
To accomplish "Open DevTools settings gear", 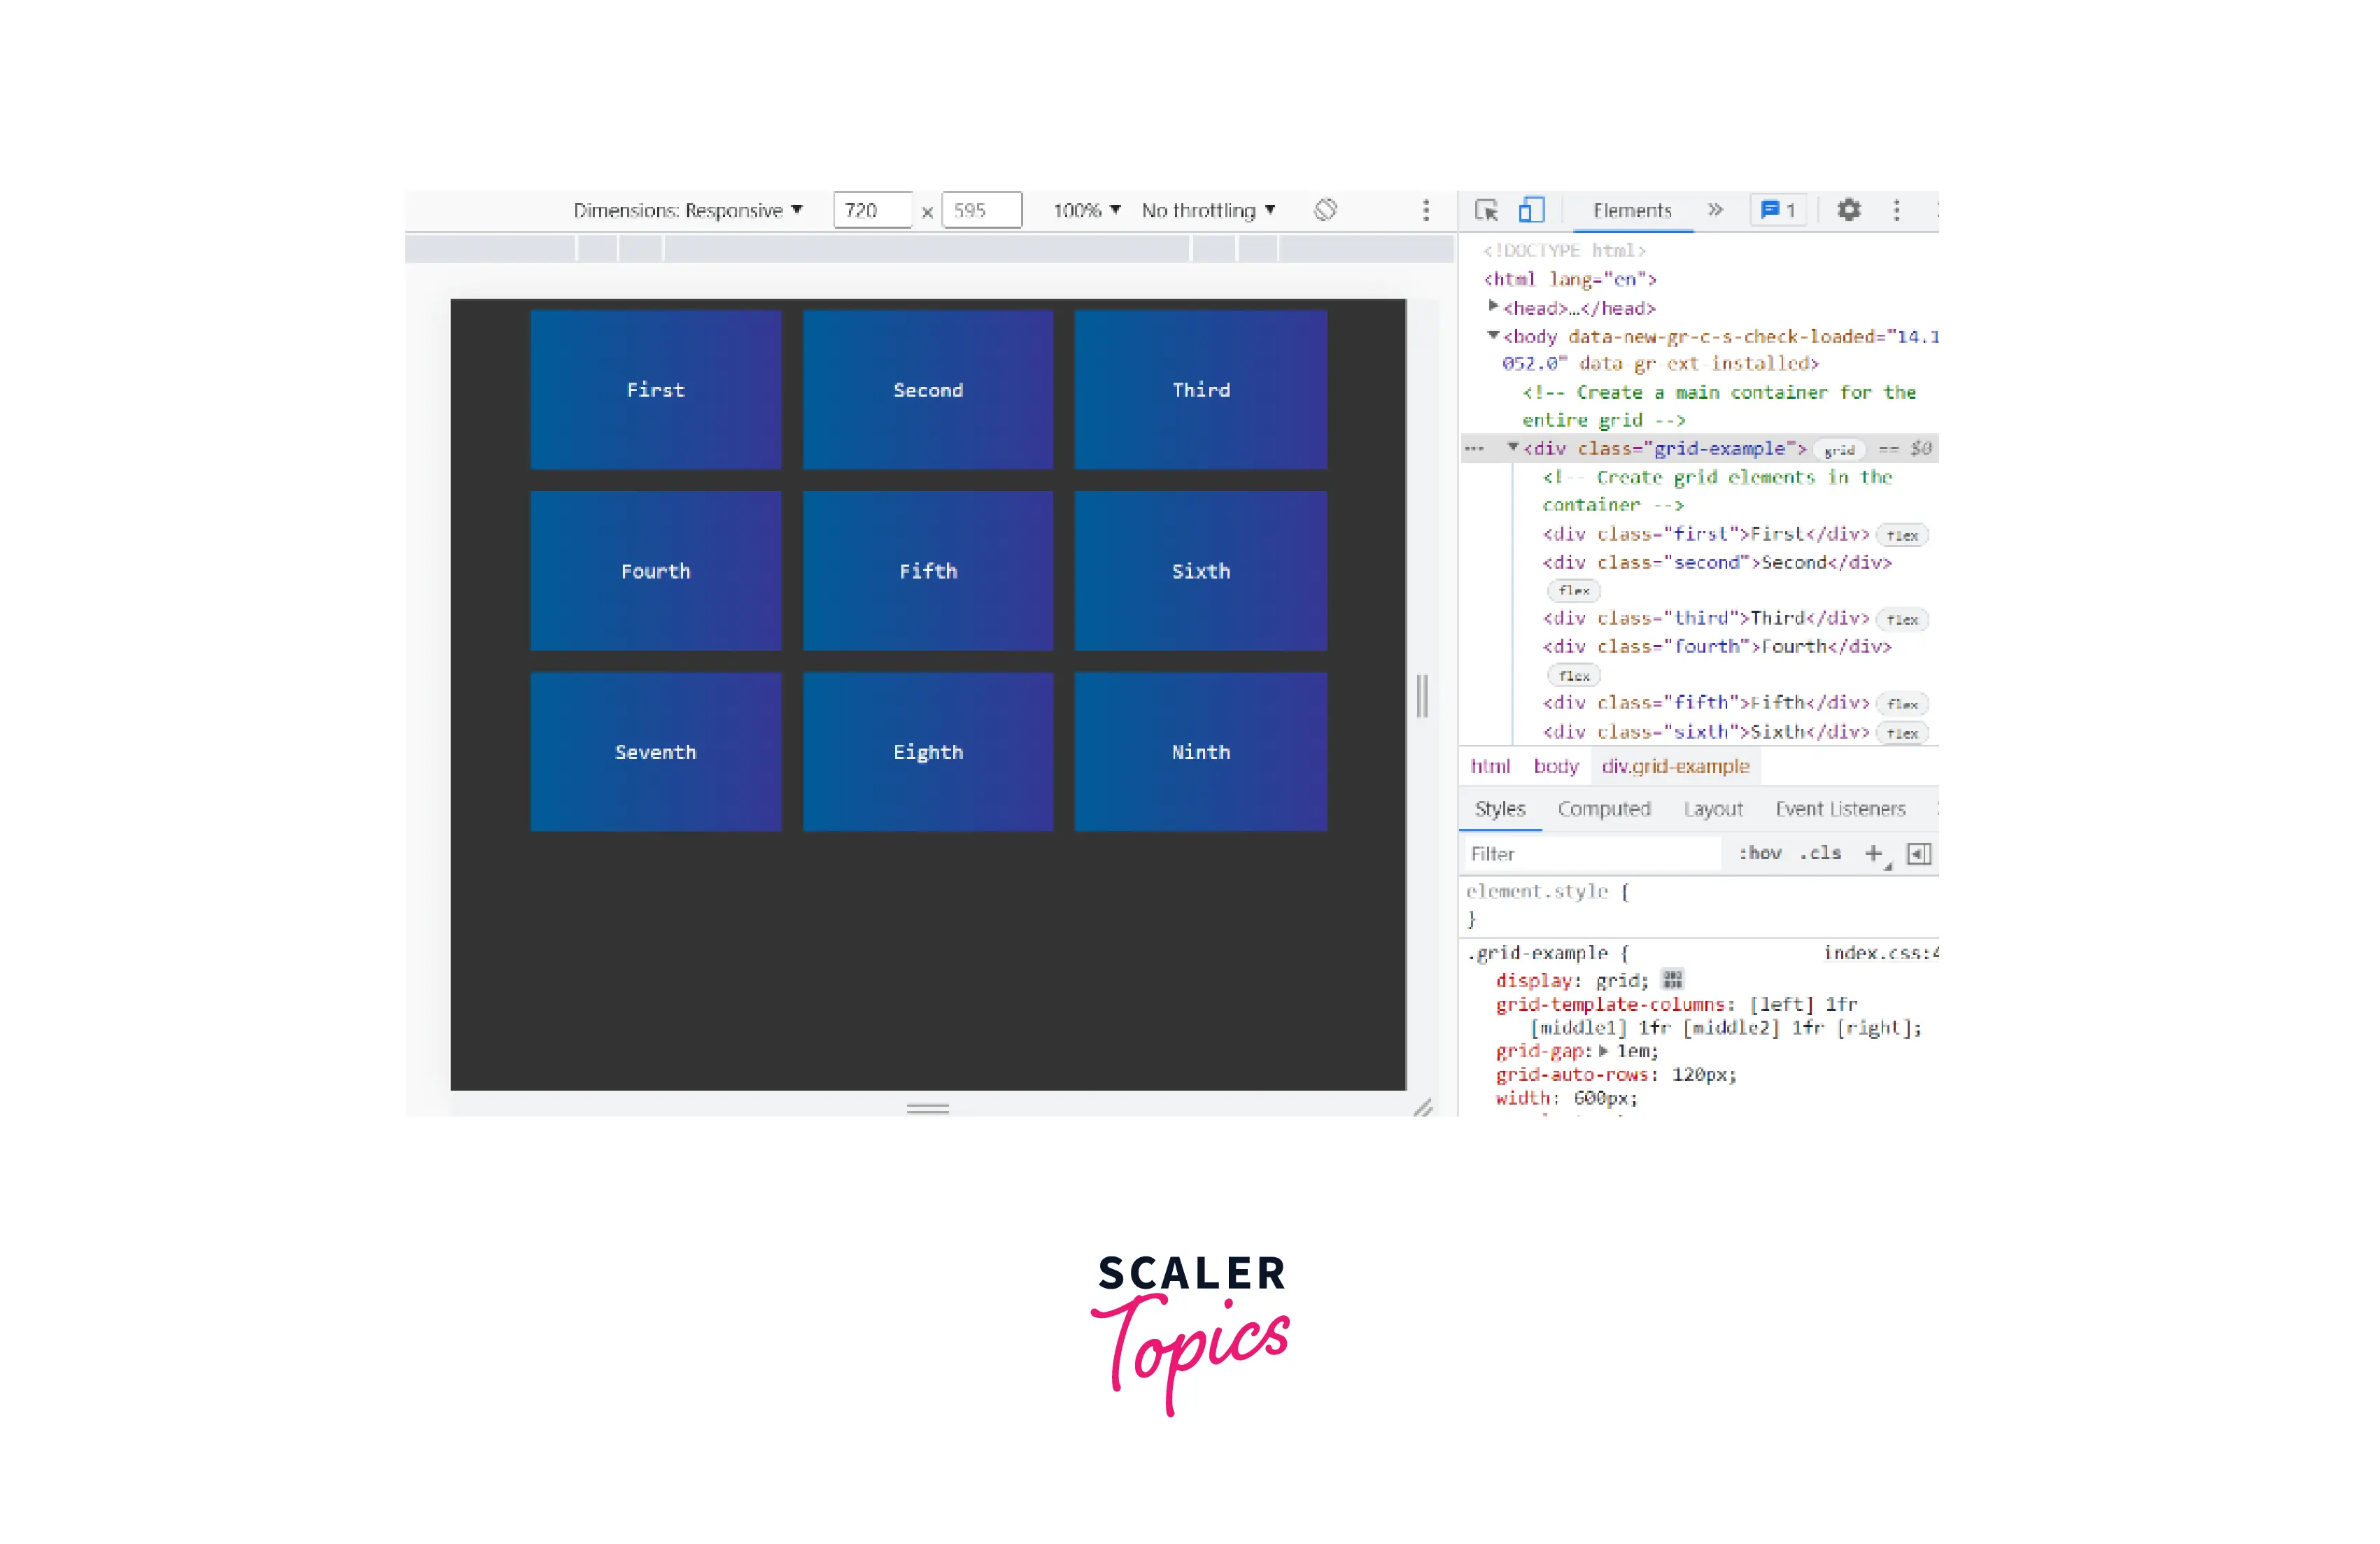I will tap(1848, 210).
